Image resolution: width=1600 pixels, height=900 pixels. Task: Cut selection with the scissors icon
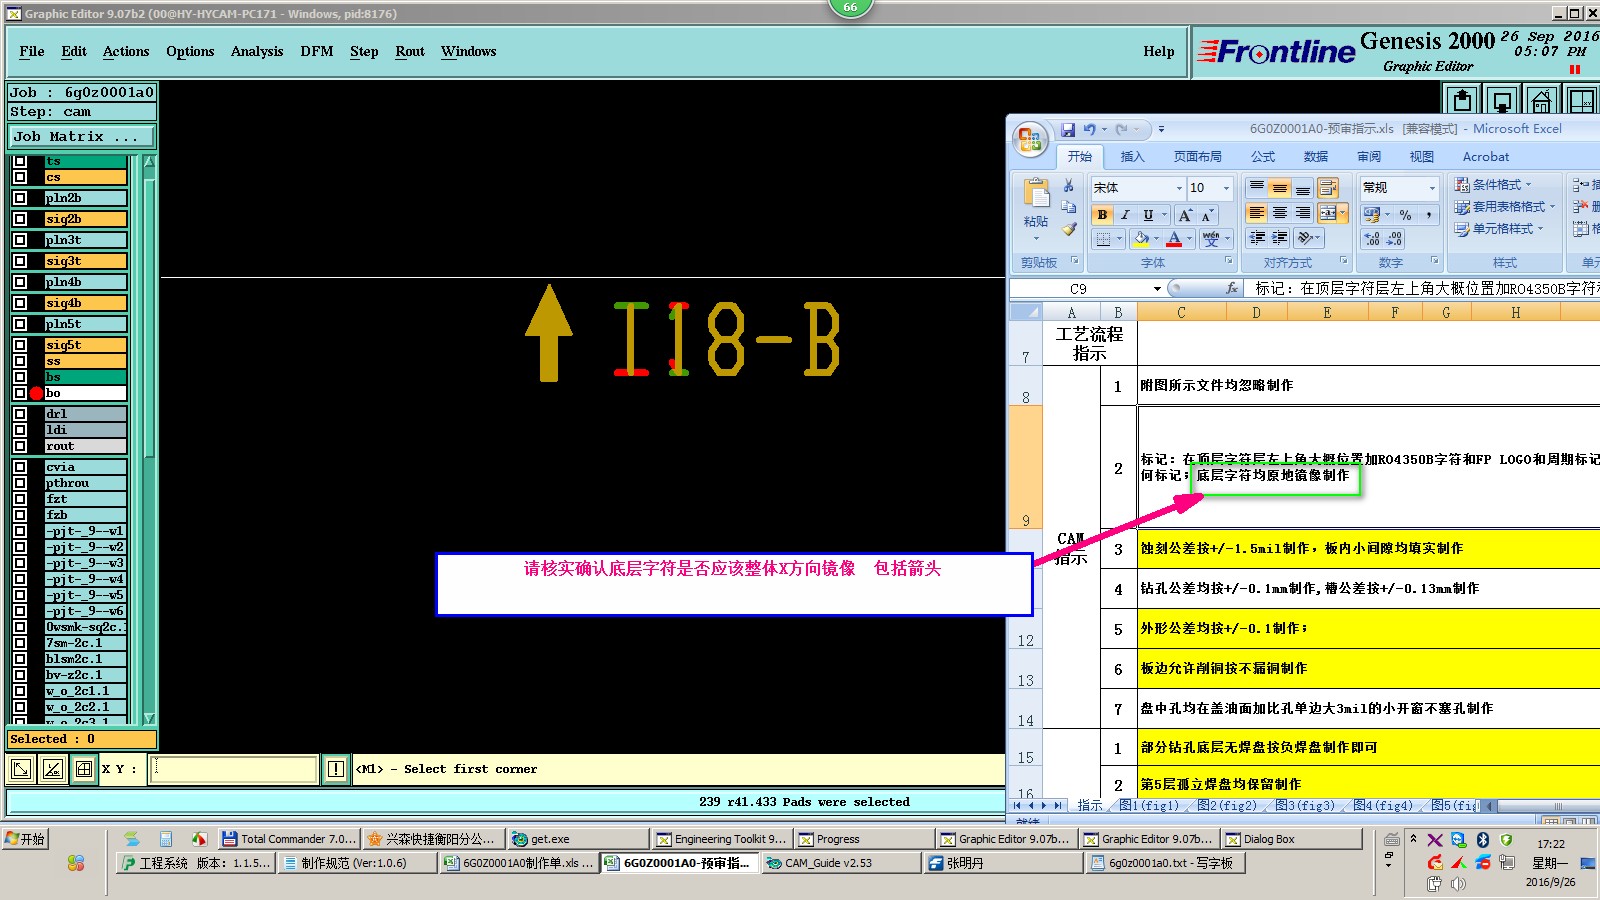tap(1069, 186)
